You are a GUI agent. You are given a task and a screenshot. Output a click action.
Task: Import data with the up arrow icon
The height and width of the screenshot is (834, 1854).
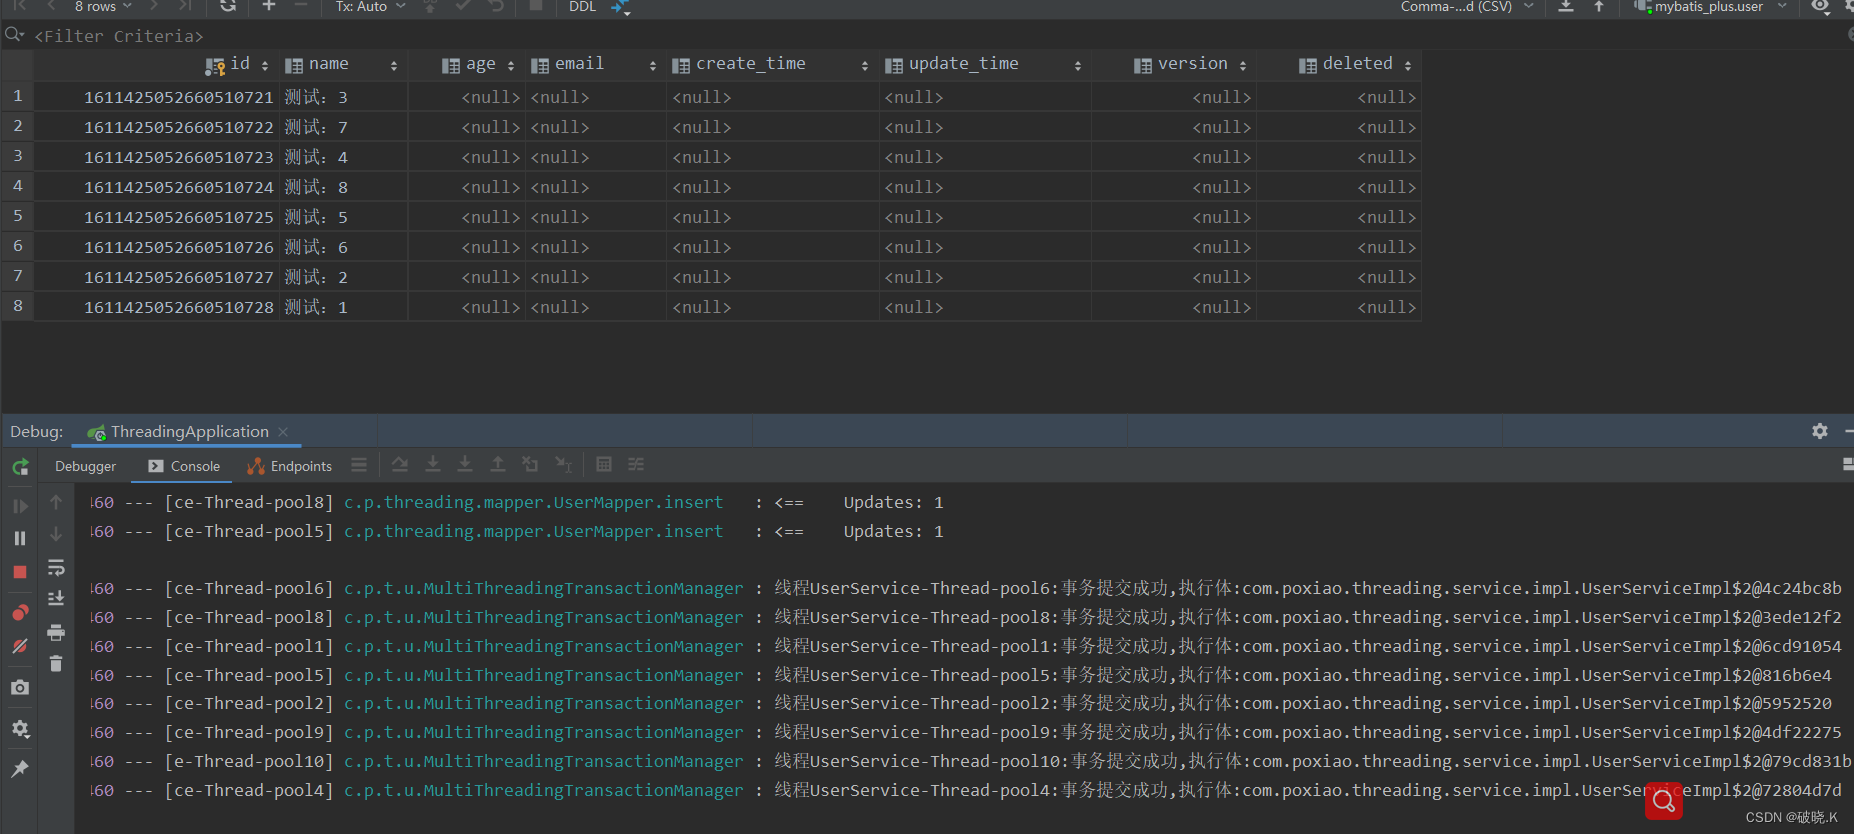(x=1599, y=6)
